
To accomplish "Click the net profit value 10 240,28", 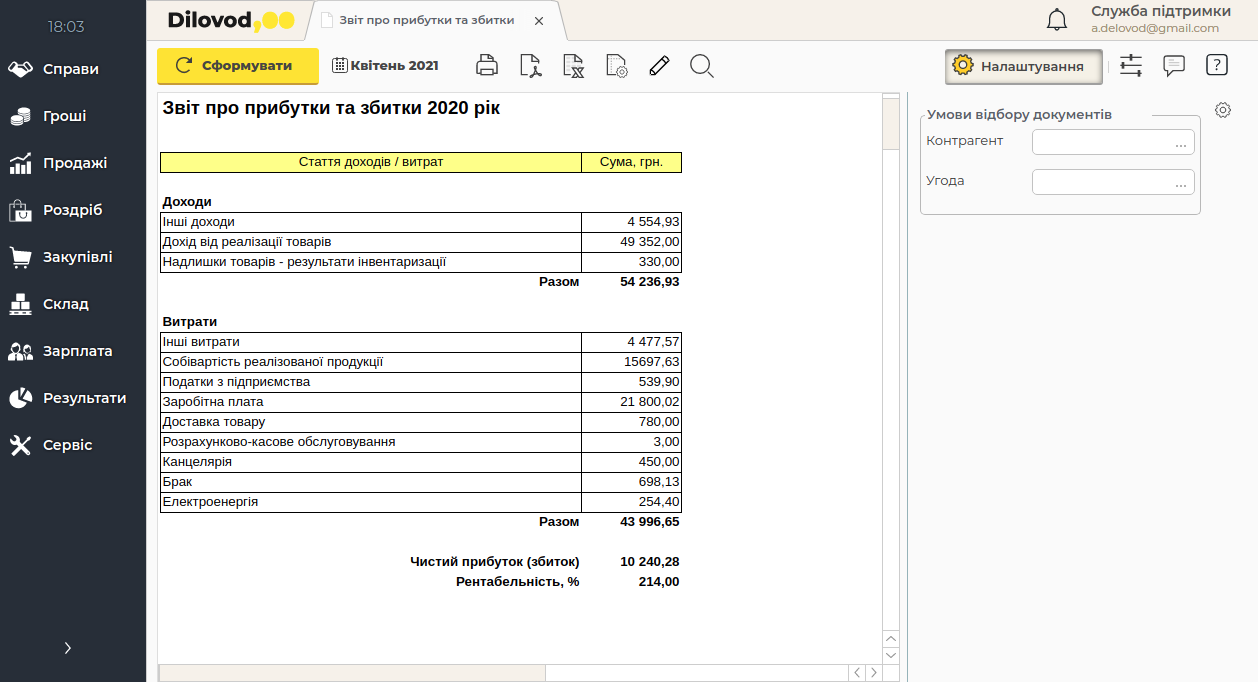I will (x=650, y=562).
